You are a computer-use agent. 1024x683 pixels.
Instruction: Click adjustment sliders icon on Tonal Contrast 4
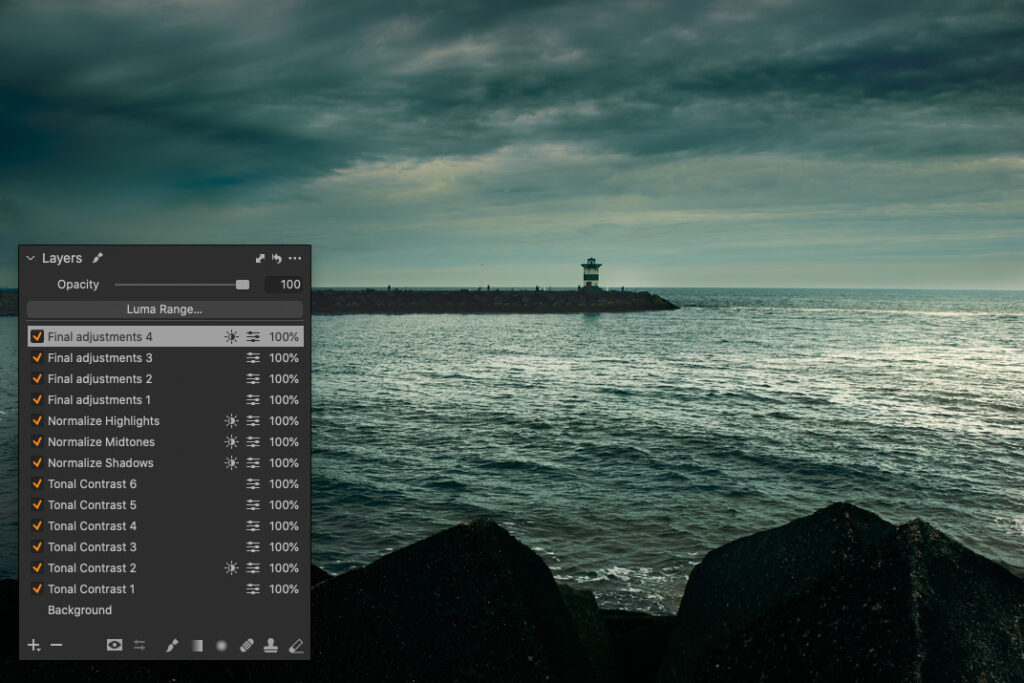(x=253, y=526)
